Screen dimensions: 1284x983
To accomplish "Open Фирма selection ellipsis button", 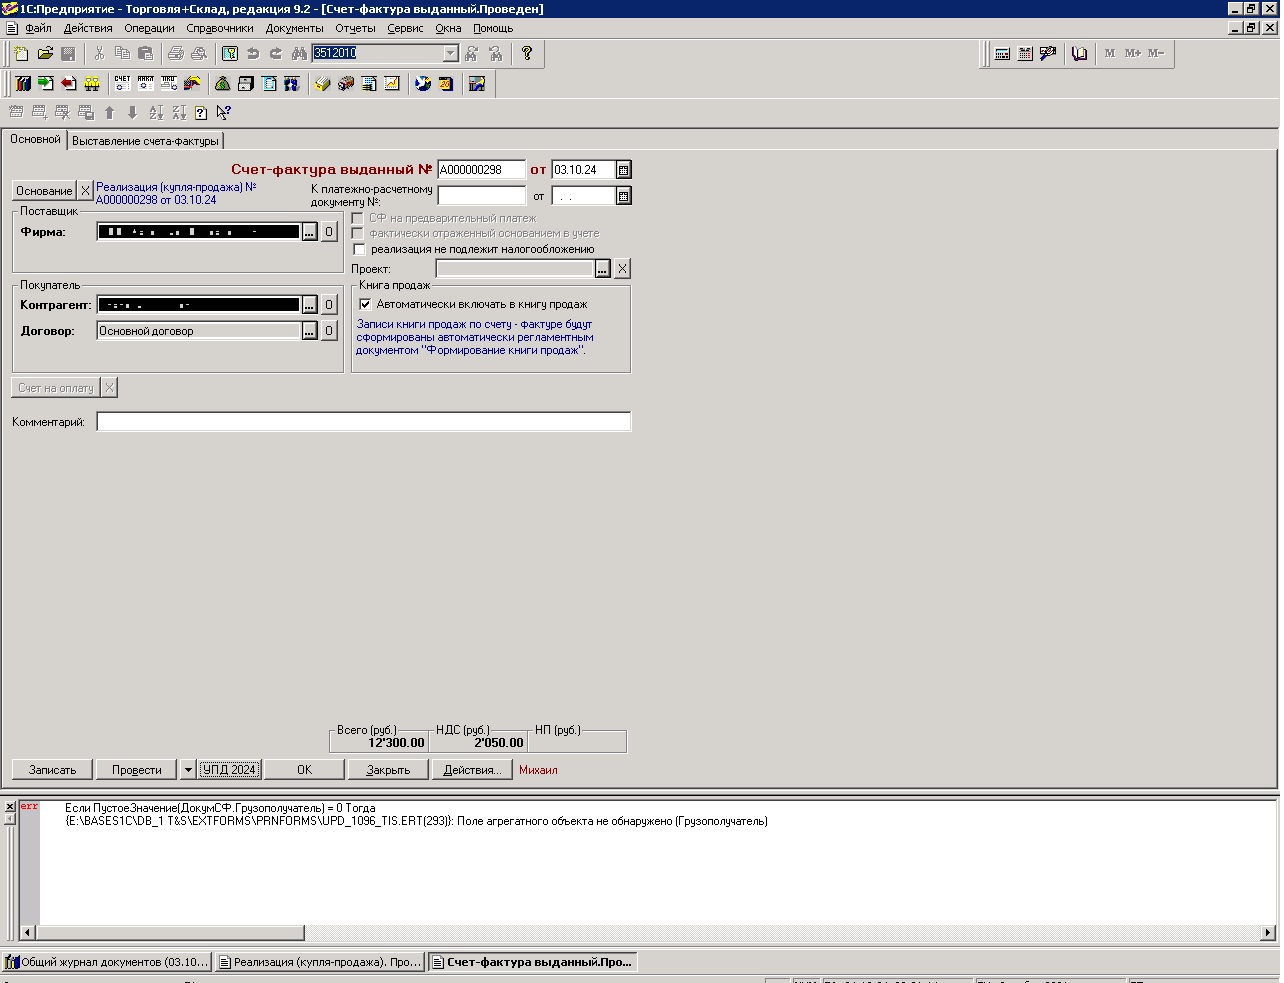I will [x=309, y=232].
